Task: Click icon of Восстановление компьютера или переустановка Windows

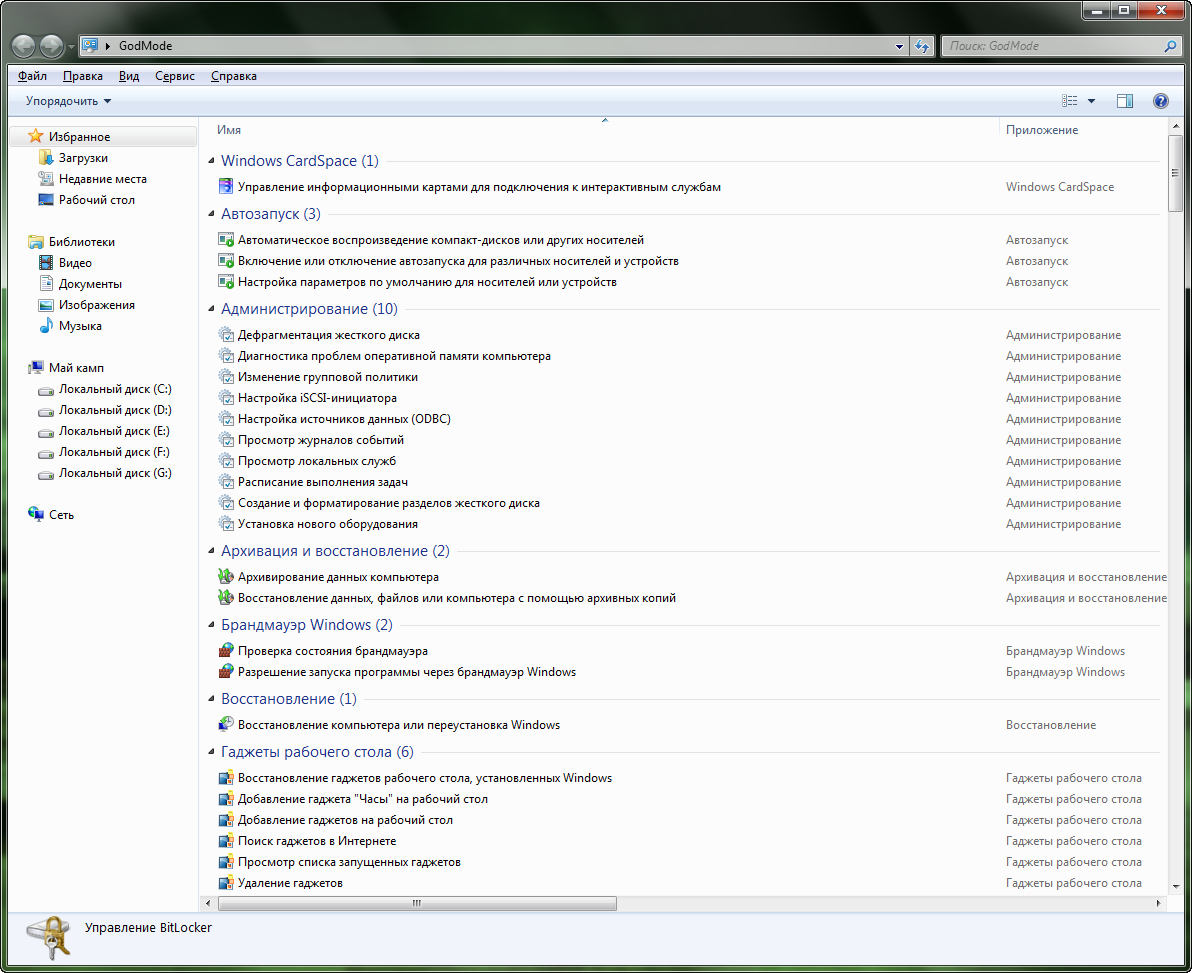Action: [x=225, y=724]
